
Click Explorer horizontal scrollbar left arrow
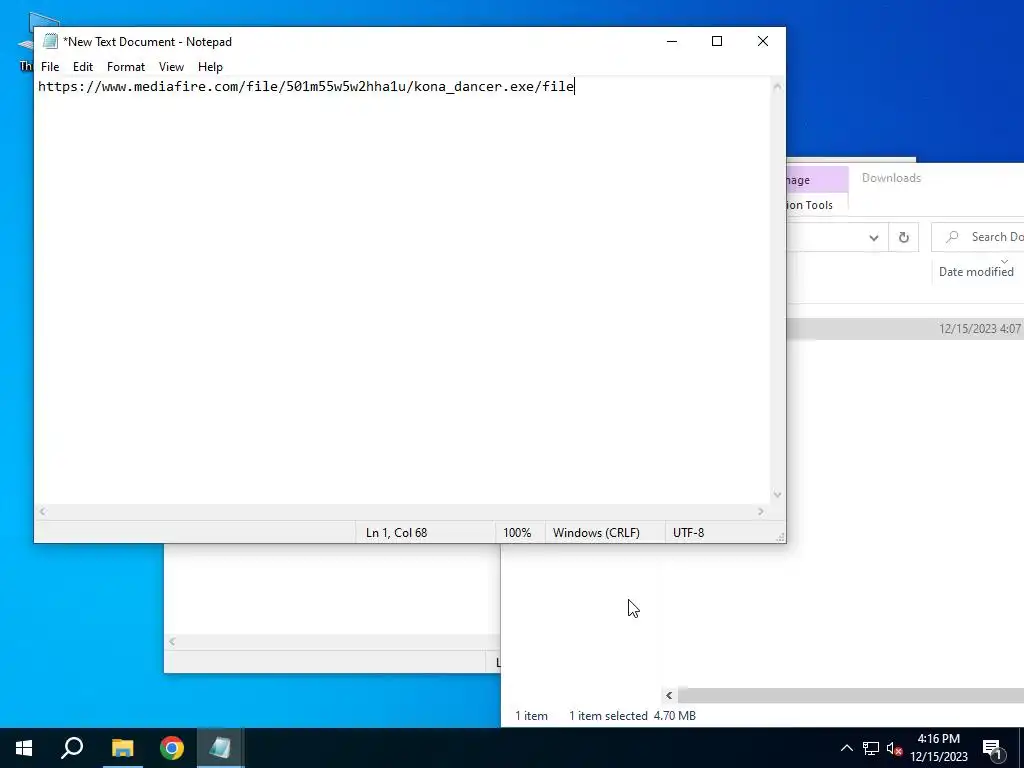click(x=669, y=696)
